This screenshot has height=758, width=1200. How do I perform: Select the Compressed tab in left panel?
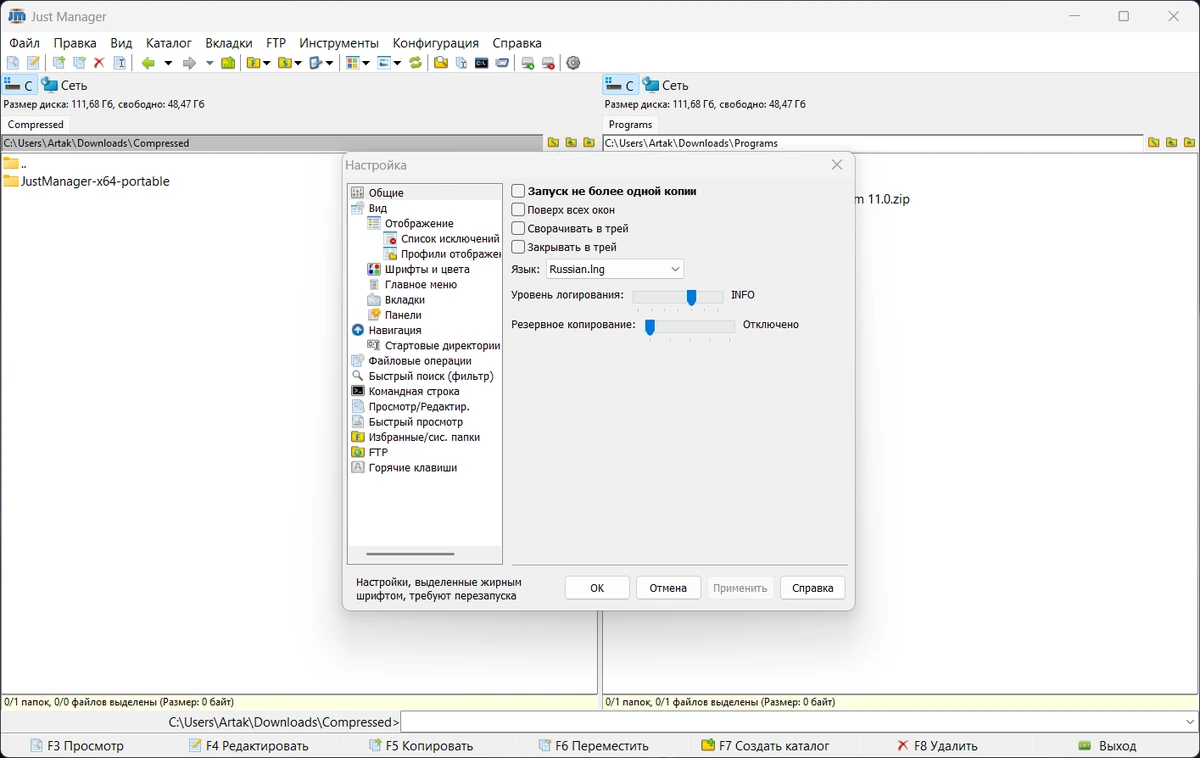36,125
